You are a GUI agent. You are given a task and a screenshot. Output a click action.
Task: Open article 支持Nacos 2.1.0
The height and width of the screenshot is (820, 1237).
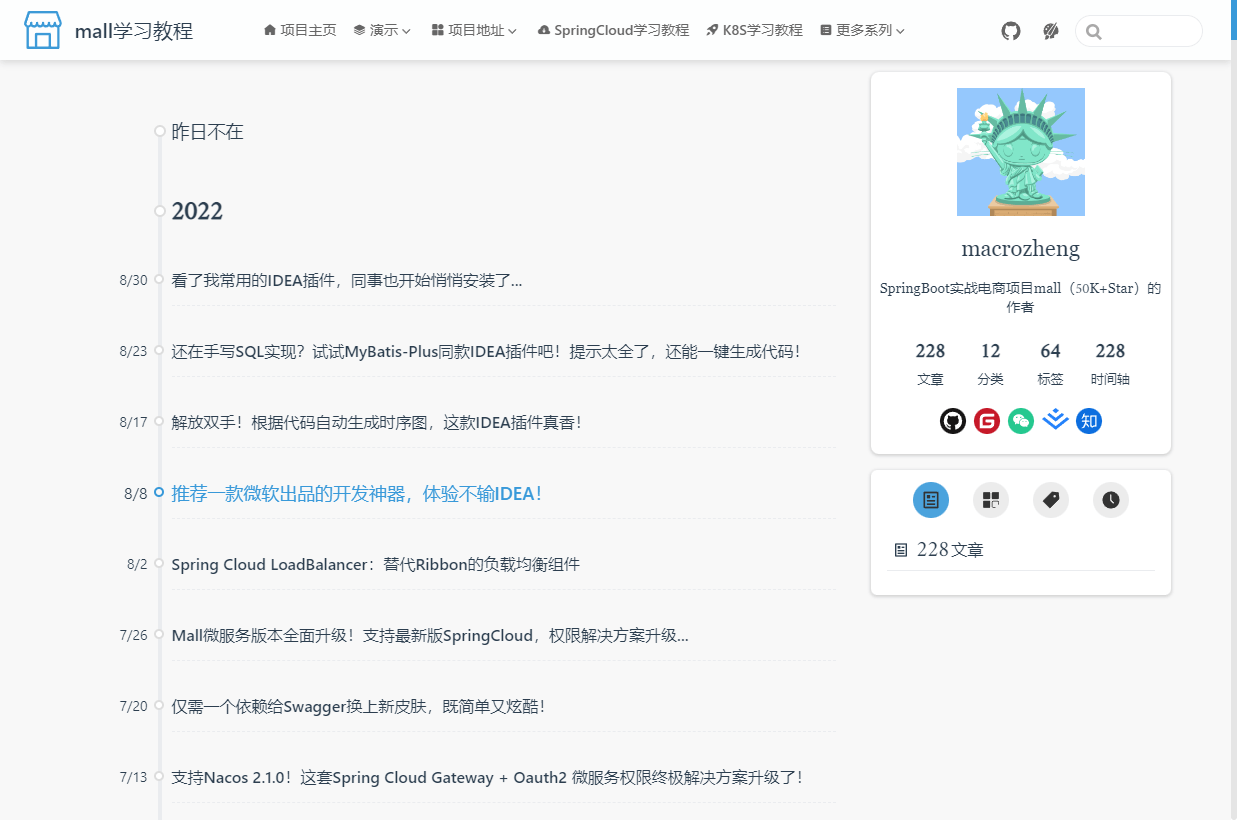click(x=488, y=777)
